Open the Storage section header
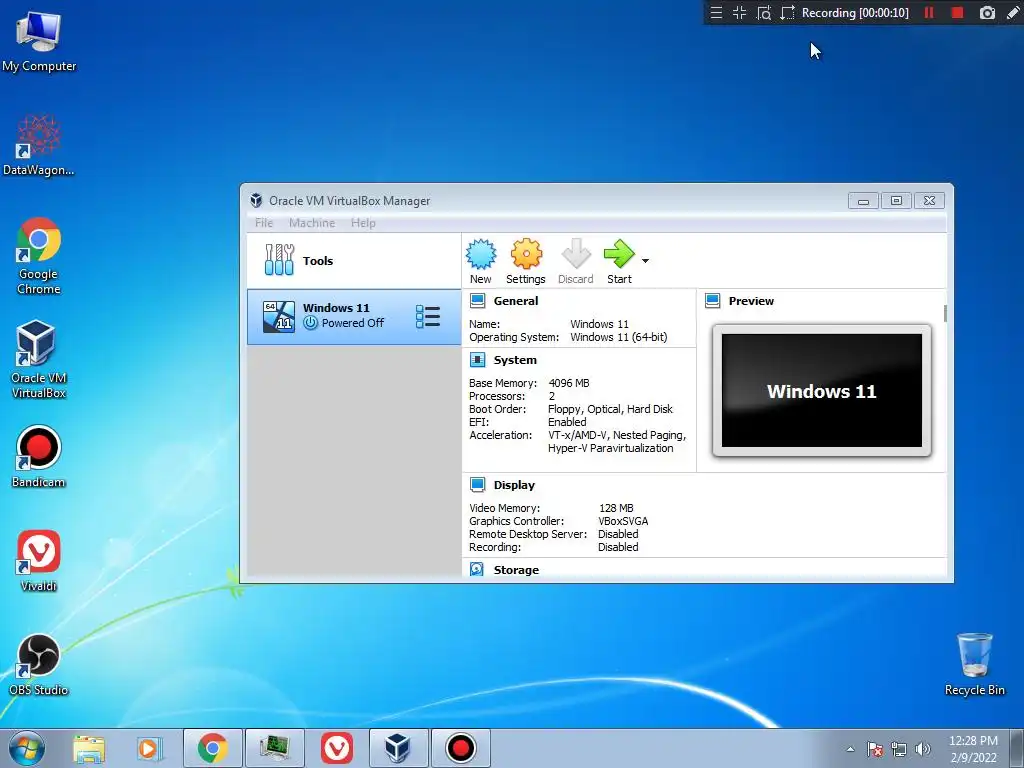Image resolution: width=1024 pixels, height=768 pixels. click(516, 569)
